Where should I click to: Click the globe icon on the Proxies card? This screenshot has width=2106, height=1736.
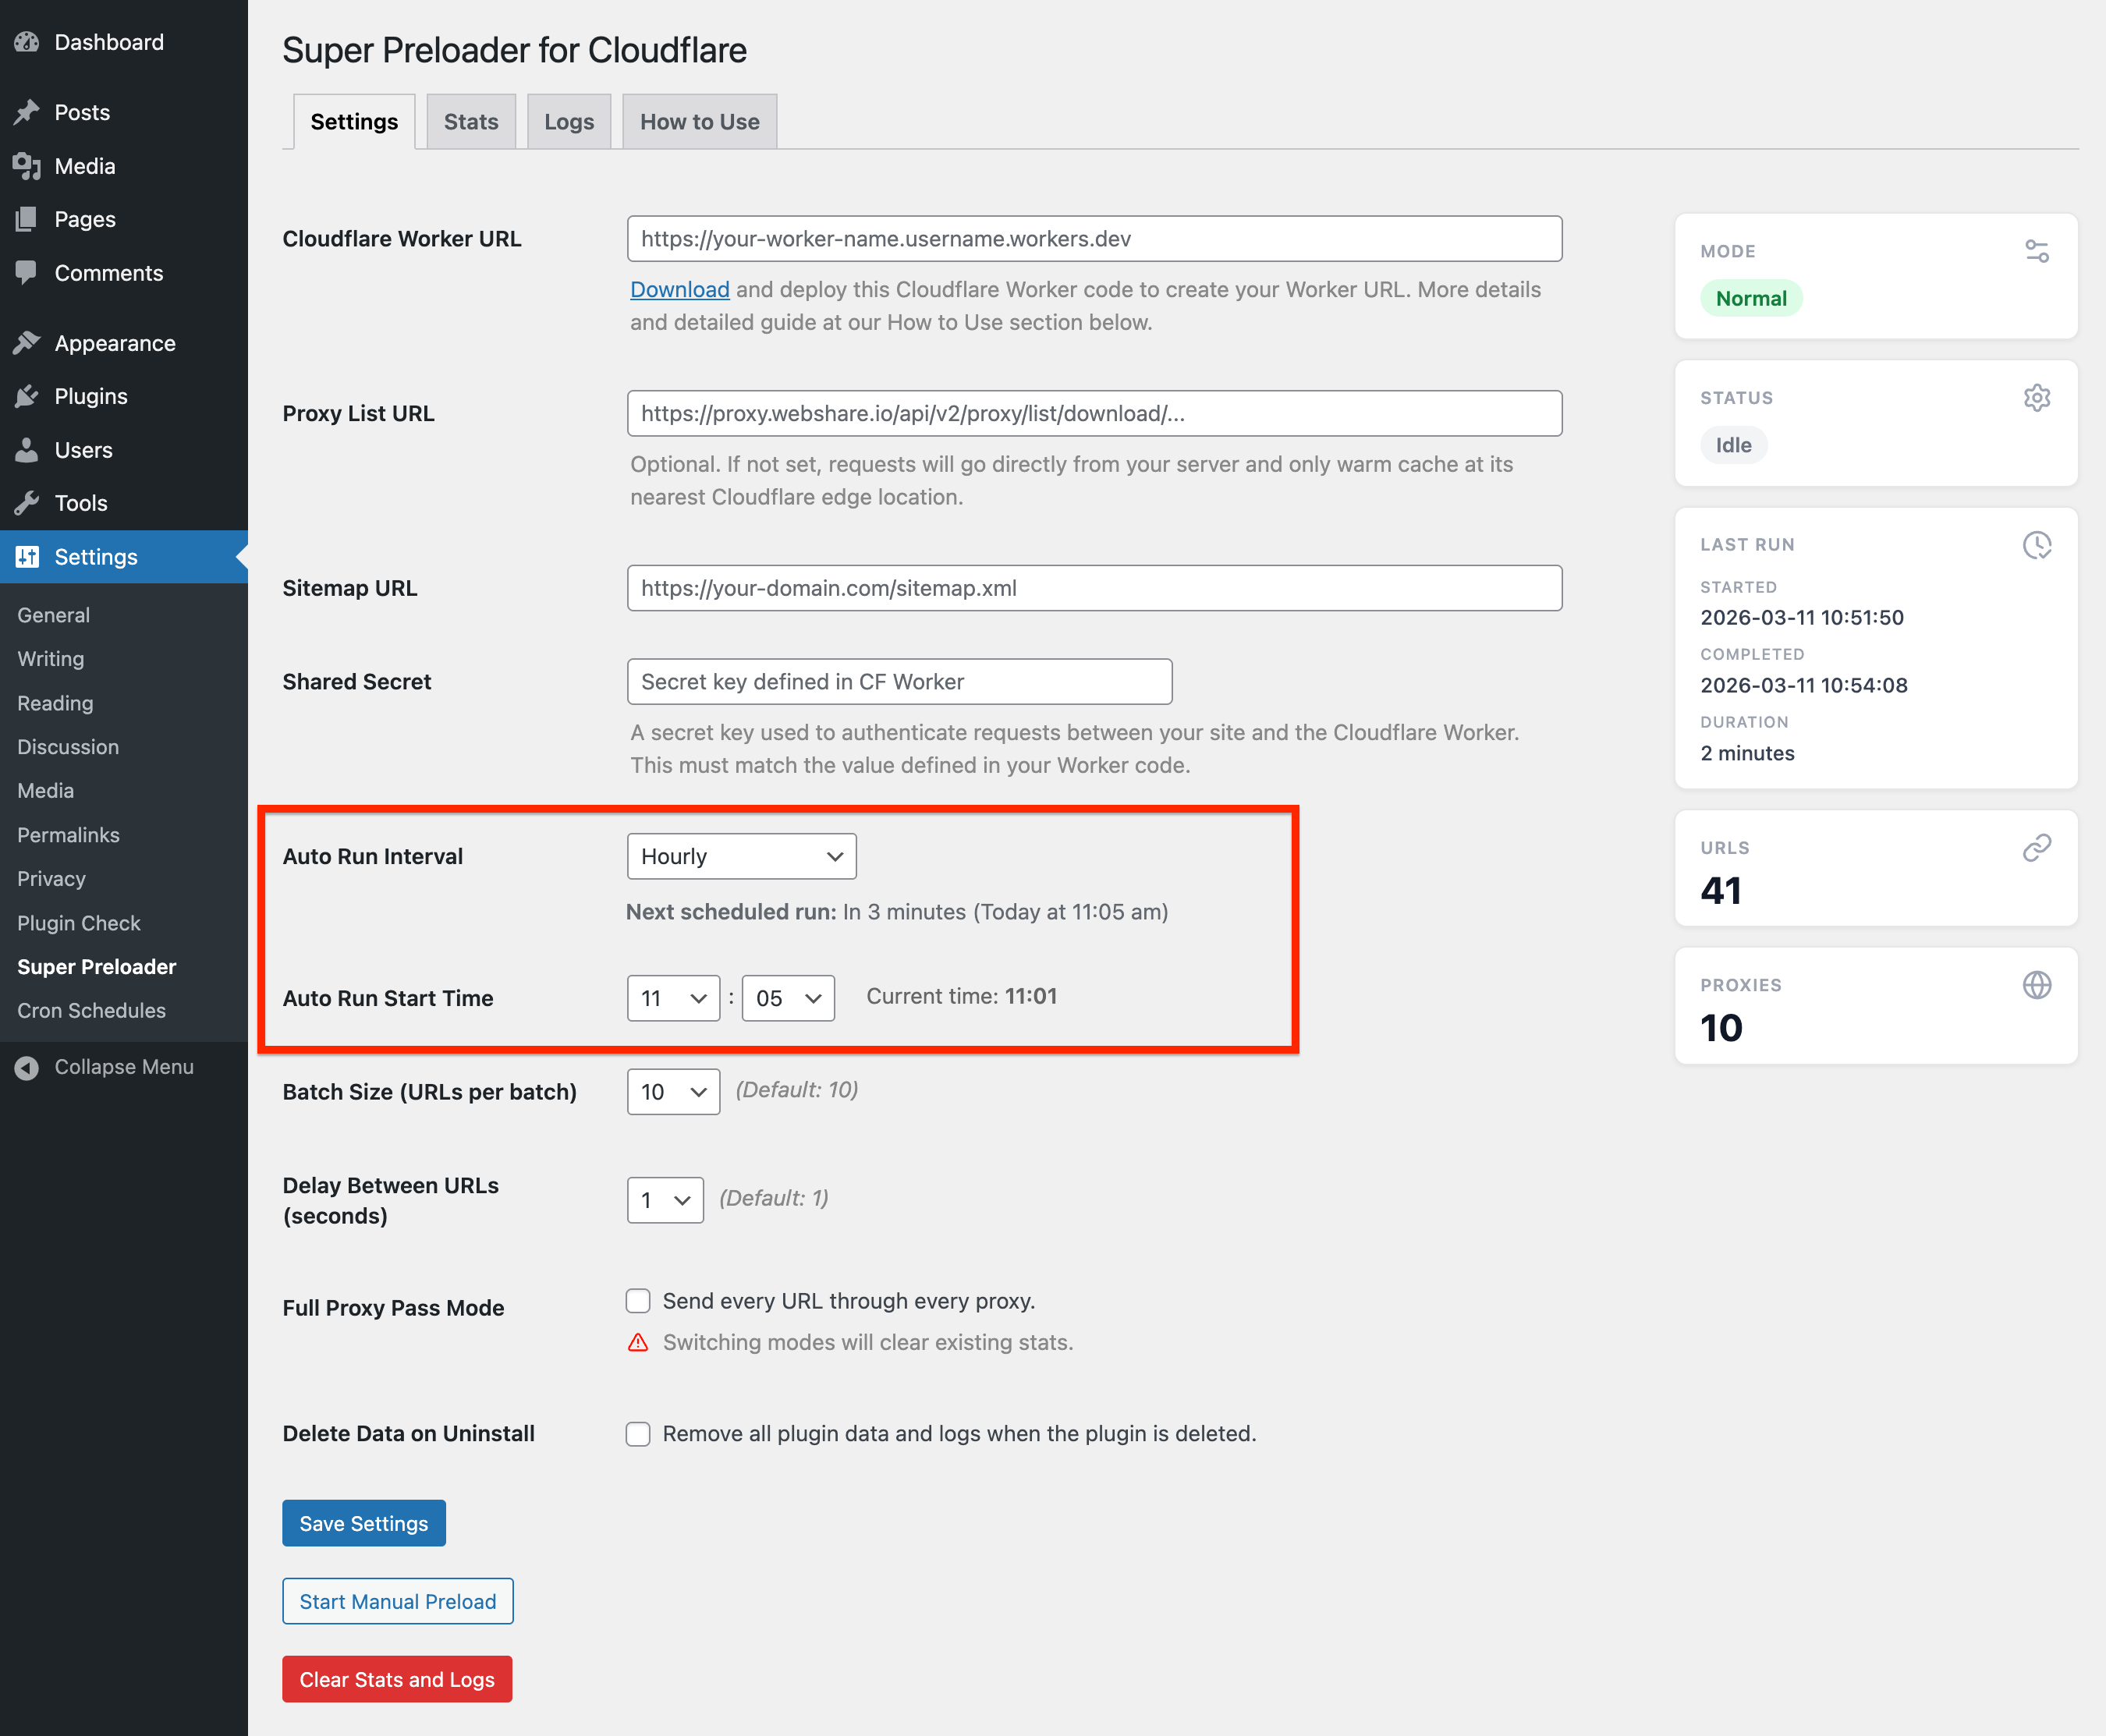(2038, 985)
